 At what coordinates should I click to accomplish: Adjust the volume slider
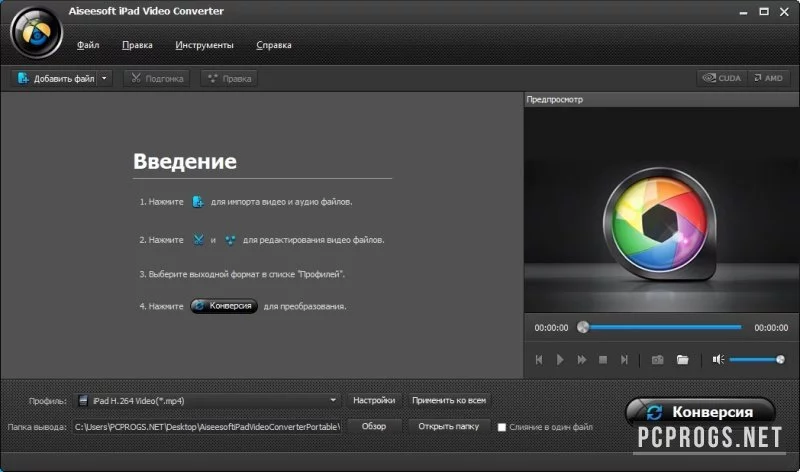[x=757, y=360]
